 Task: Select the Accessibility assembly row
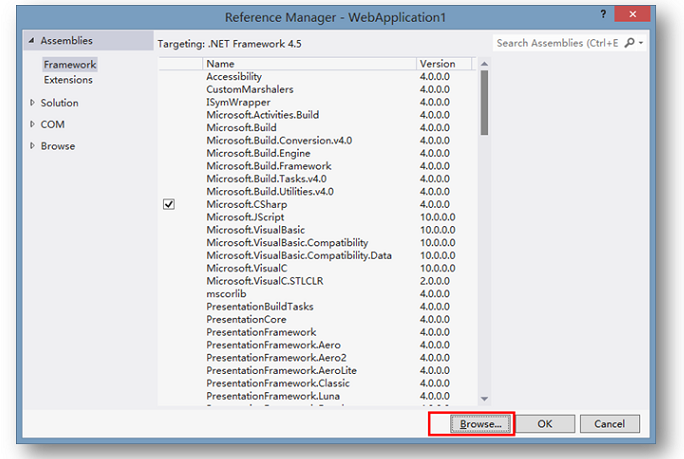click(318, 77)
